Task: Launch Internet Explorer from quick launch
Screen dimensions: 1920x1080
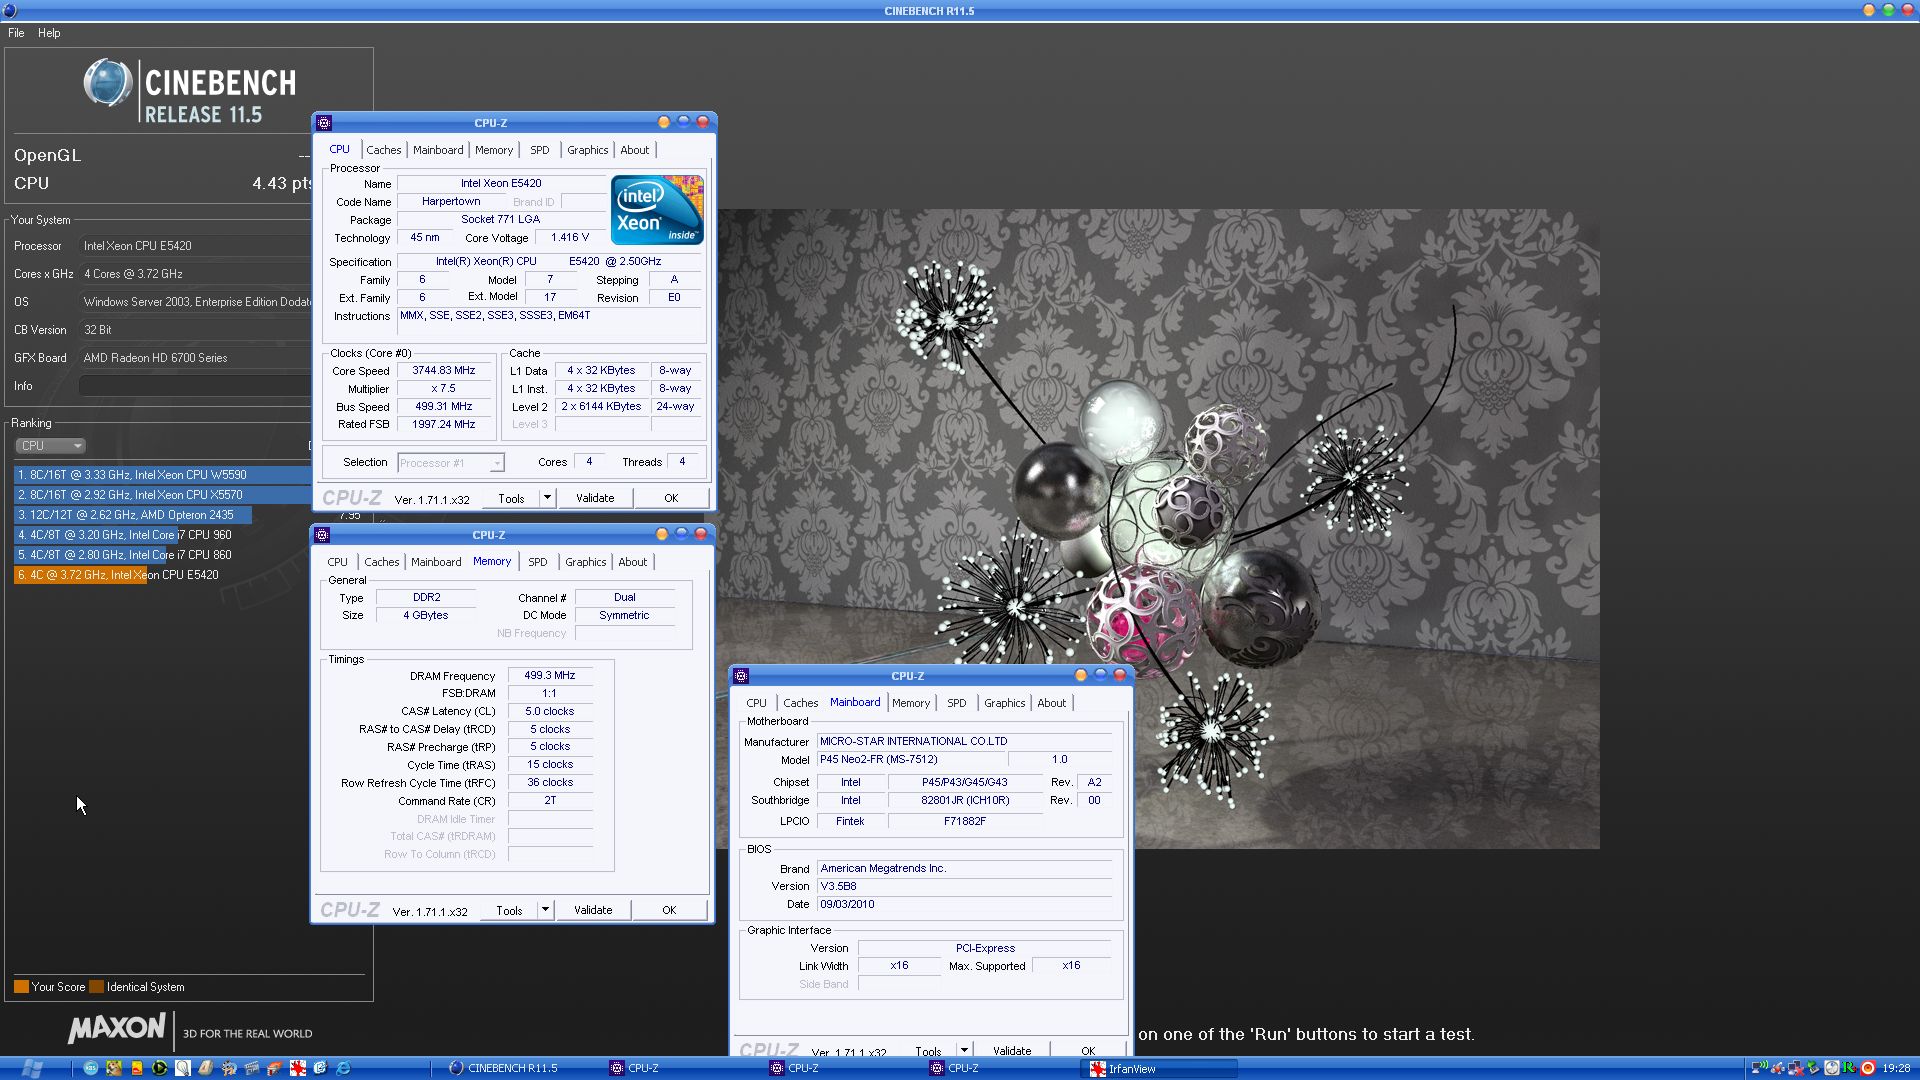Action: pyautogui.click(x=343, y=1068)
